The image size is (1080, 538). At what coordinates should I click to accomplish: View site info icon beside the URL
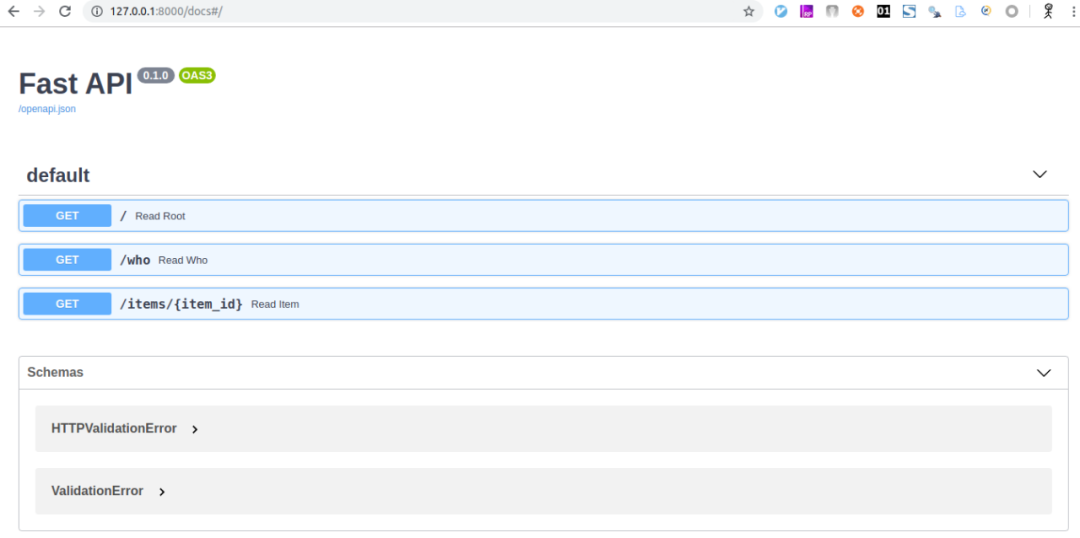pos(97,12)
